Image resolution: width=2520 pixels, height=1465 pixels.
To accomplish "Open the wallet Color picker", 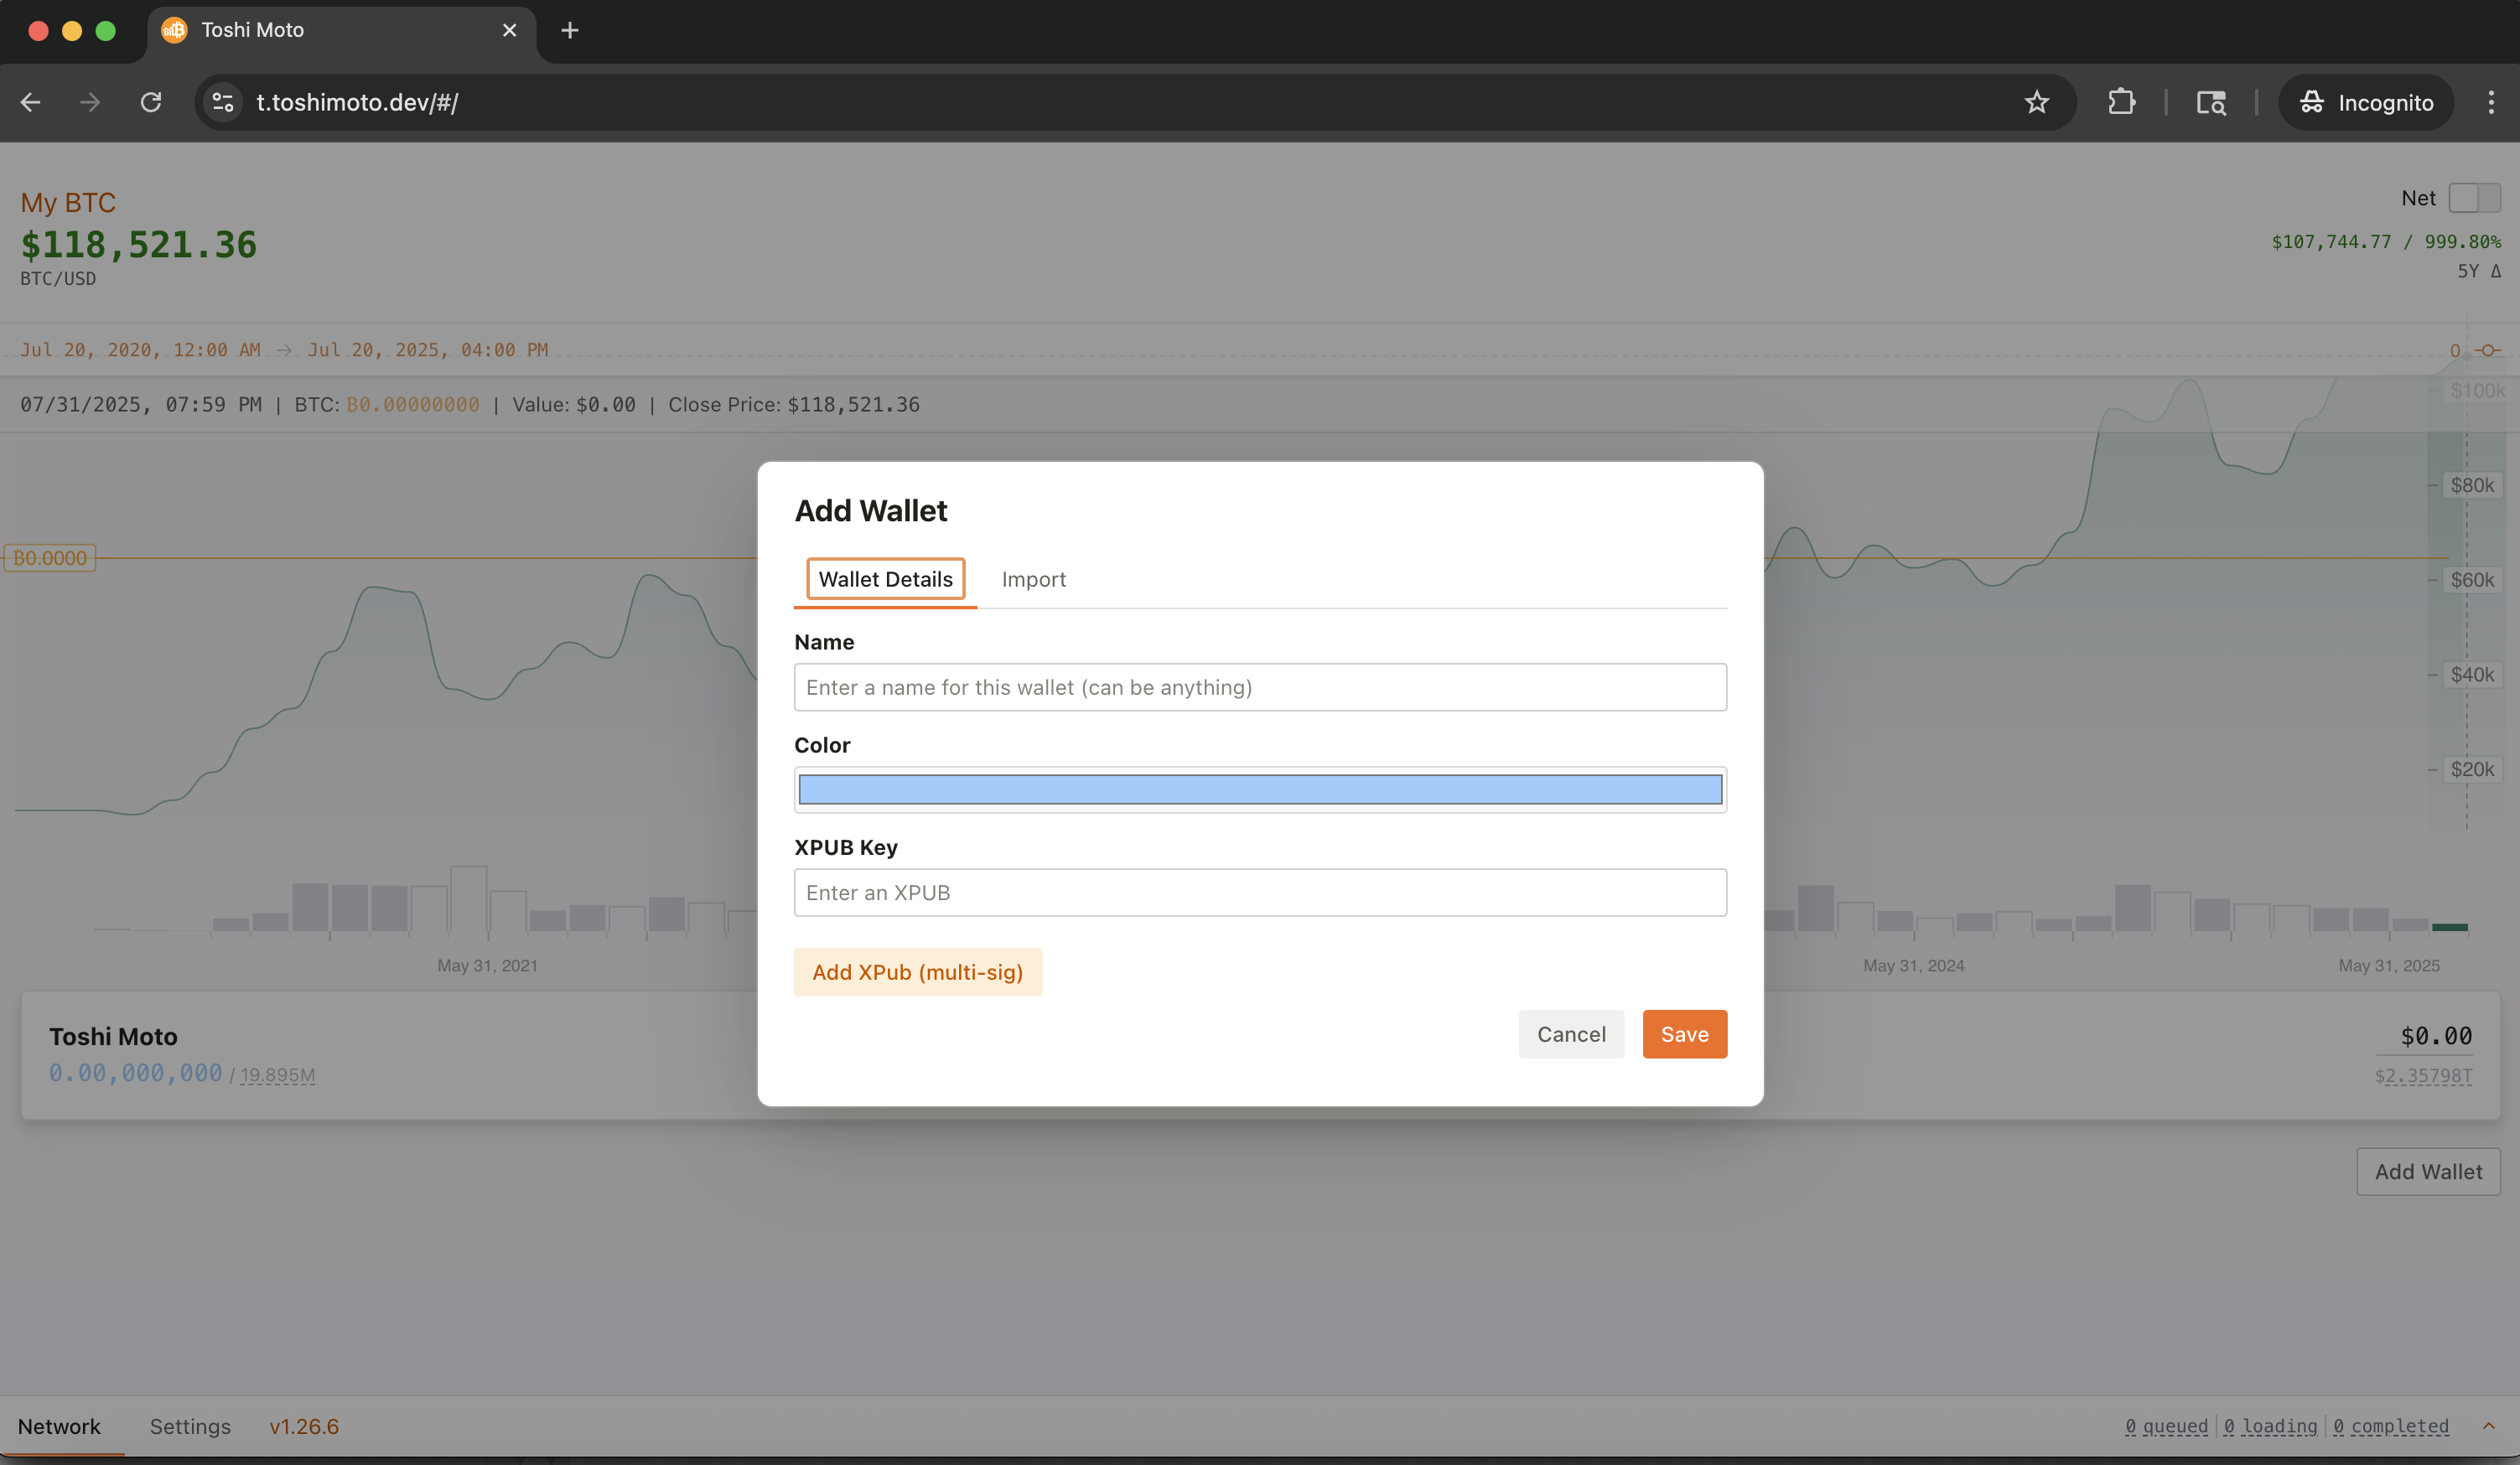I will 1259,789.
